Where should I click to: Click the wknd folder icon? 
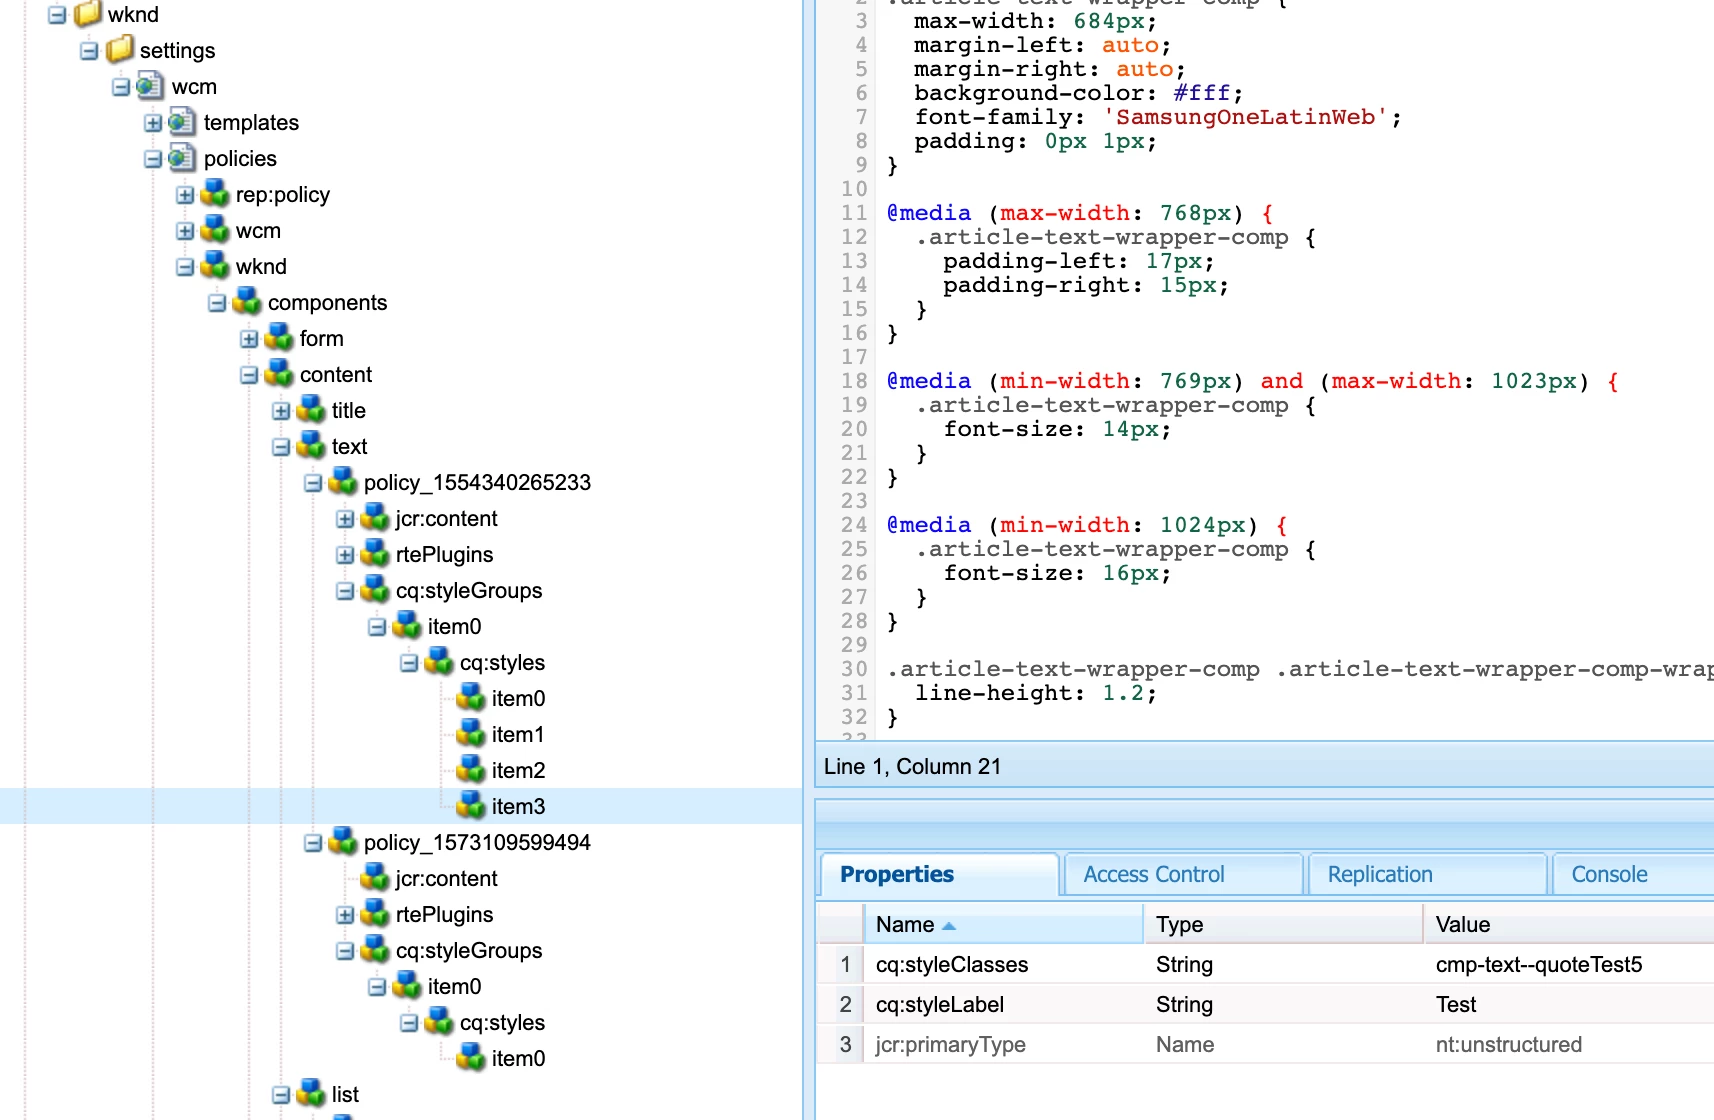click(88, 14)
